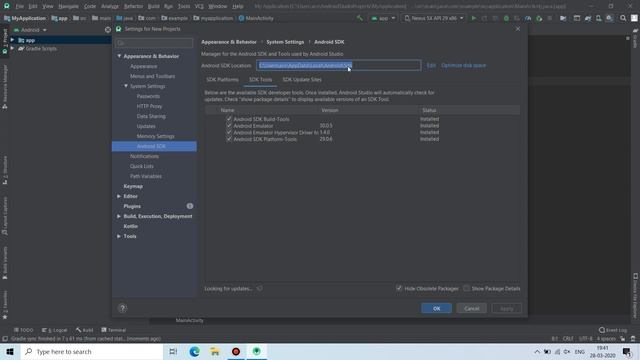Open Microsoft Edge from taskbar
Viewport: 640px width, 360px height.
(x=194, y=351)
